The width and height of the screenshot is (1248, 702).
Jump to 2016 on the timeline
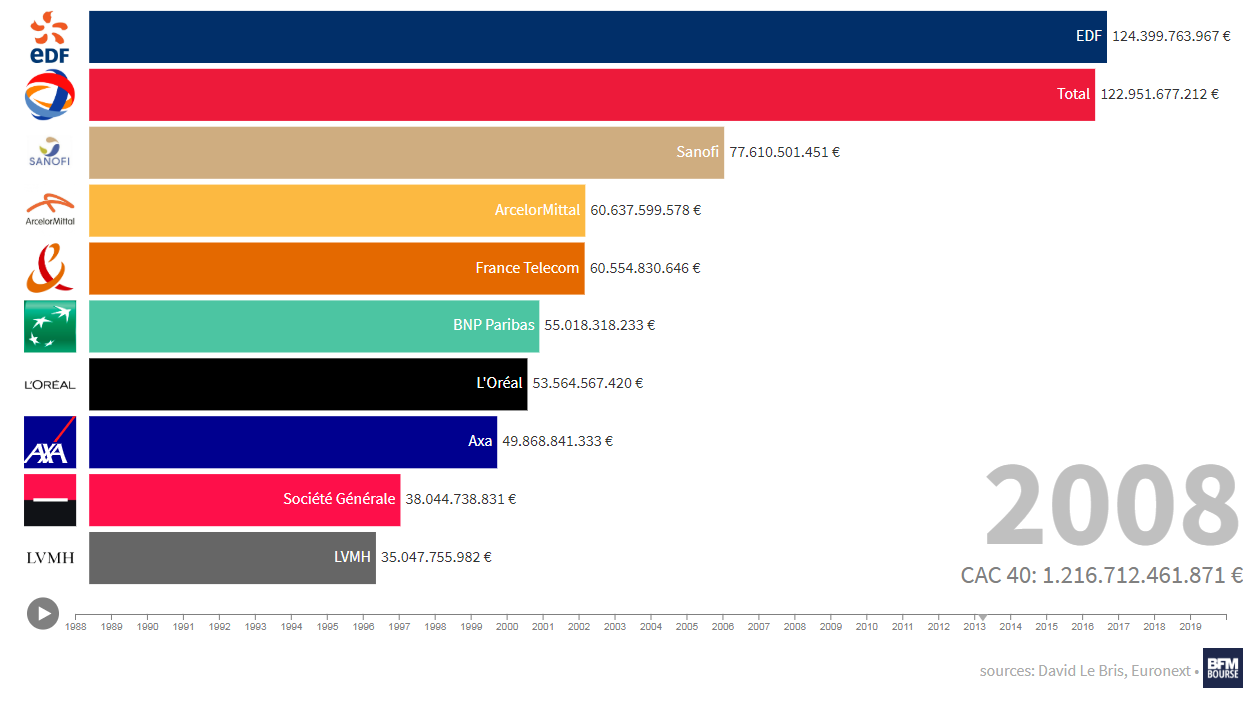(1083, 626)
